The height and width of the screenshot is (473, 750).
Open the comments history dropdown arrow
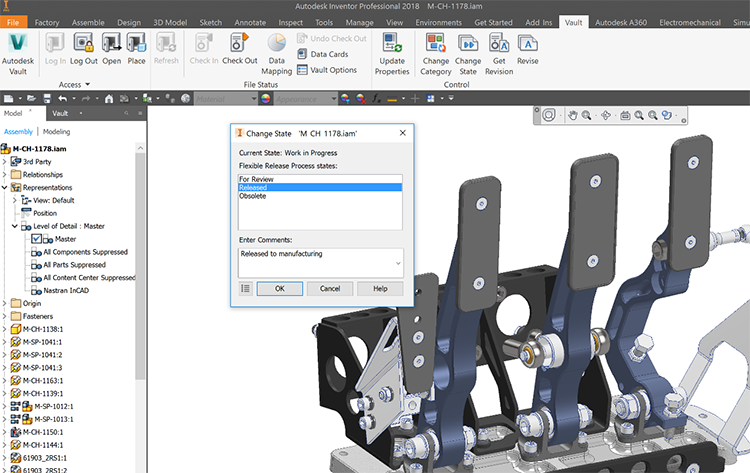click(398, 264)
